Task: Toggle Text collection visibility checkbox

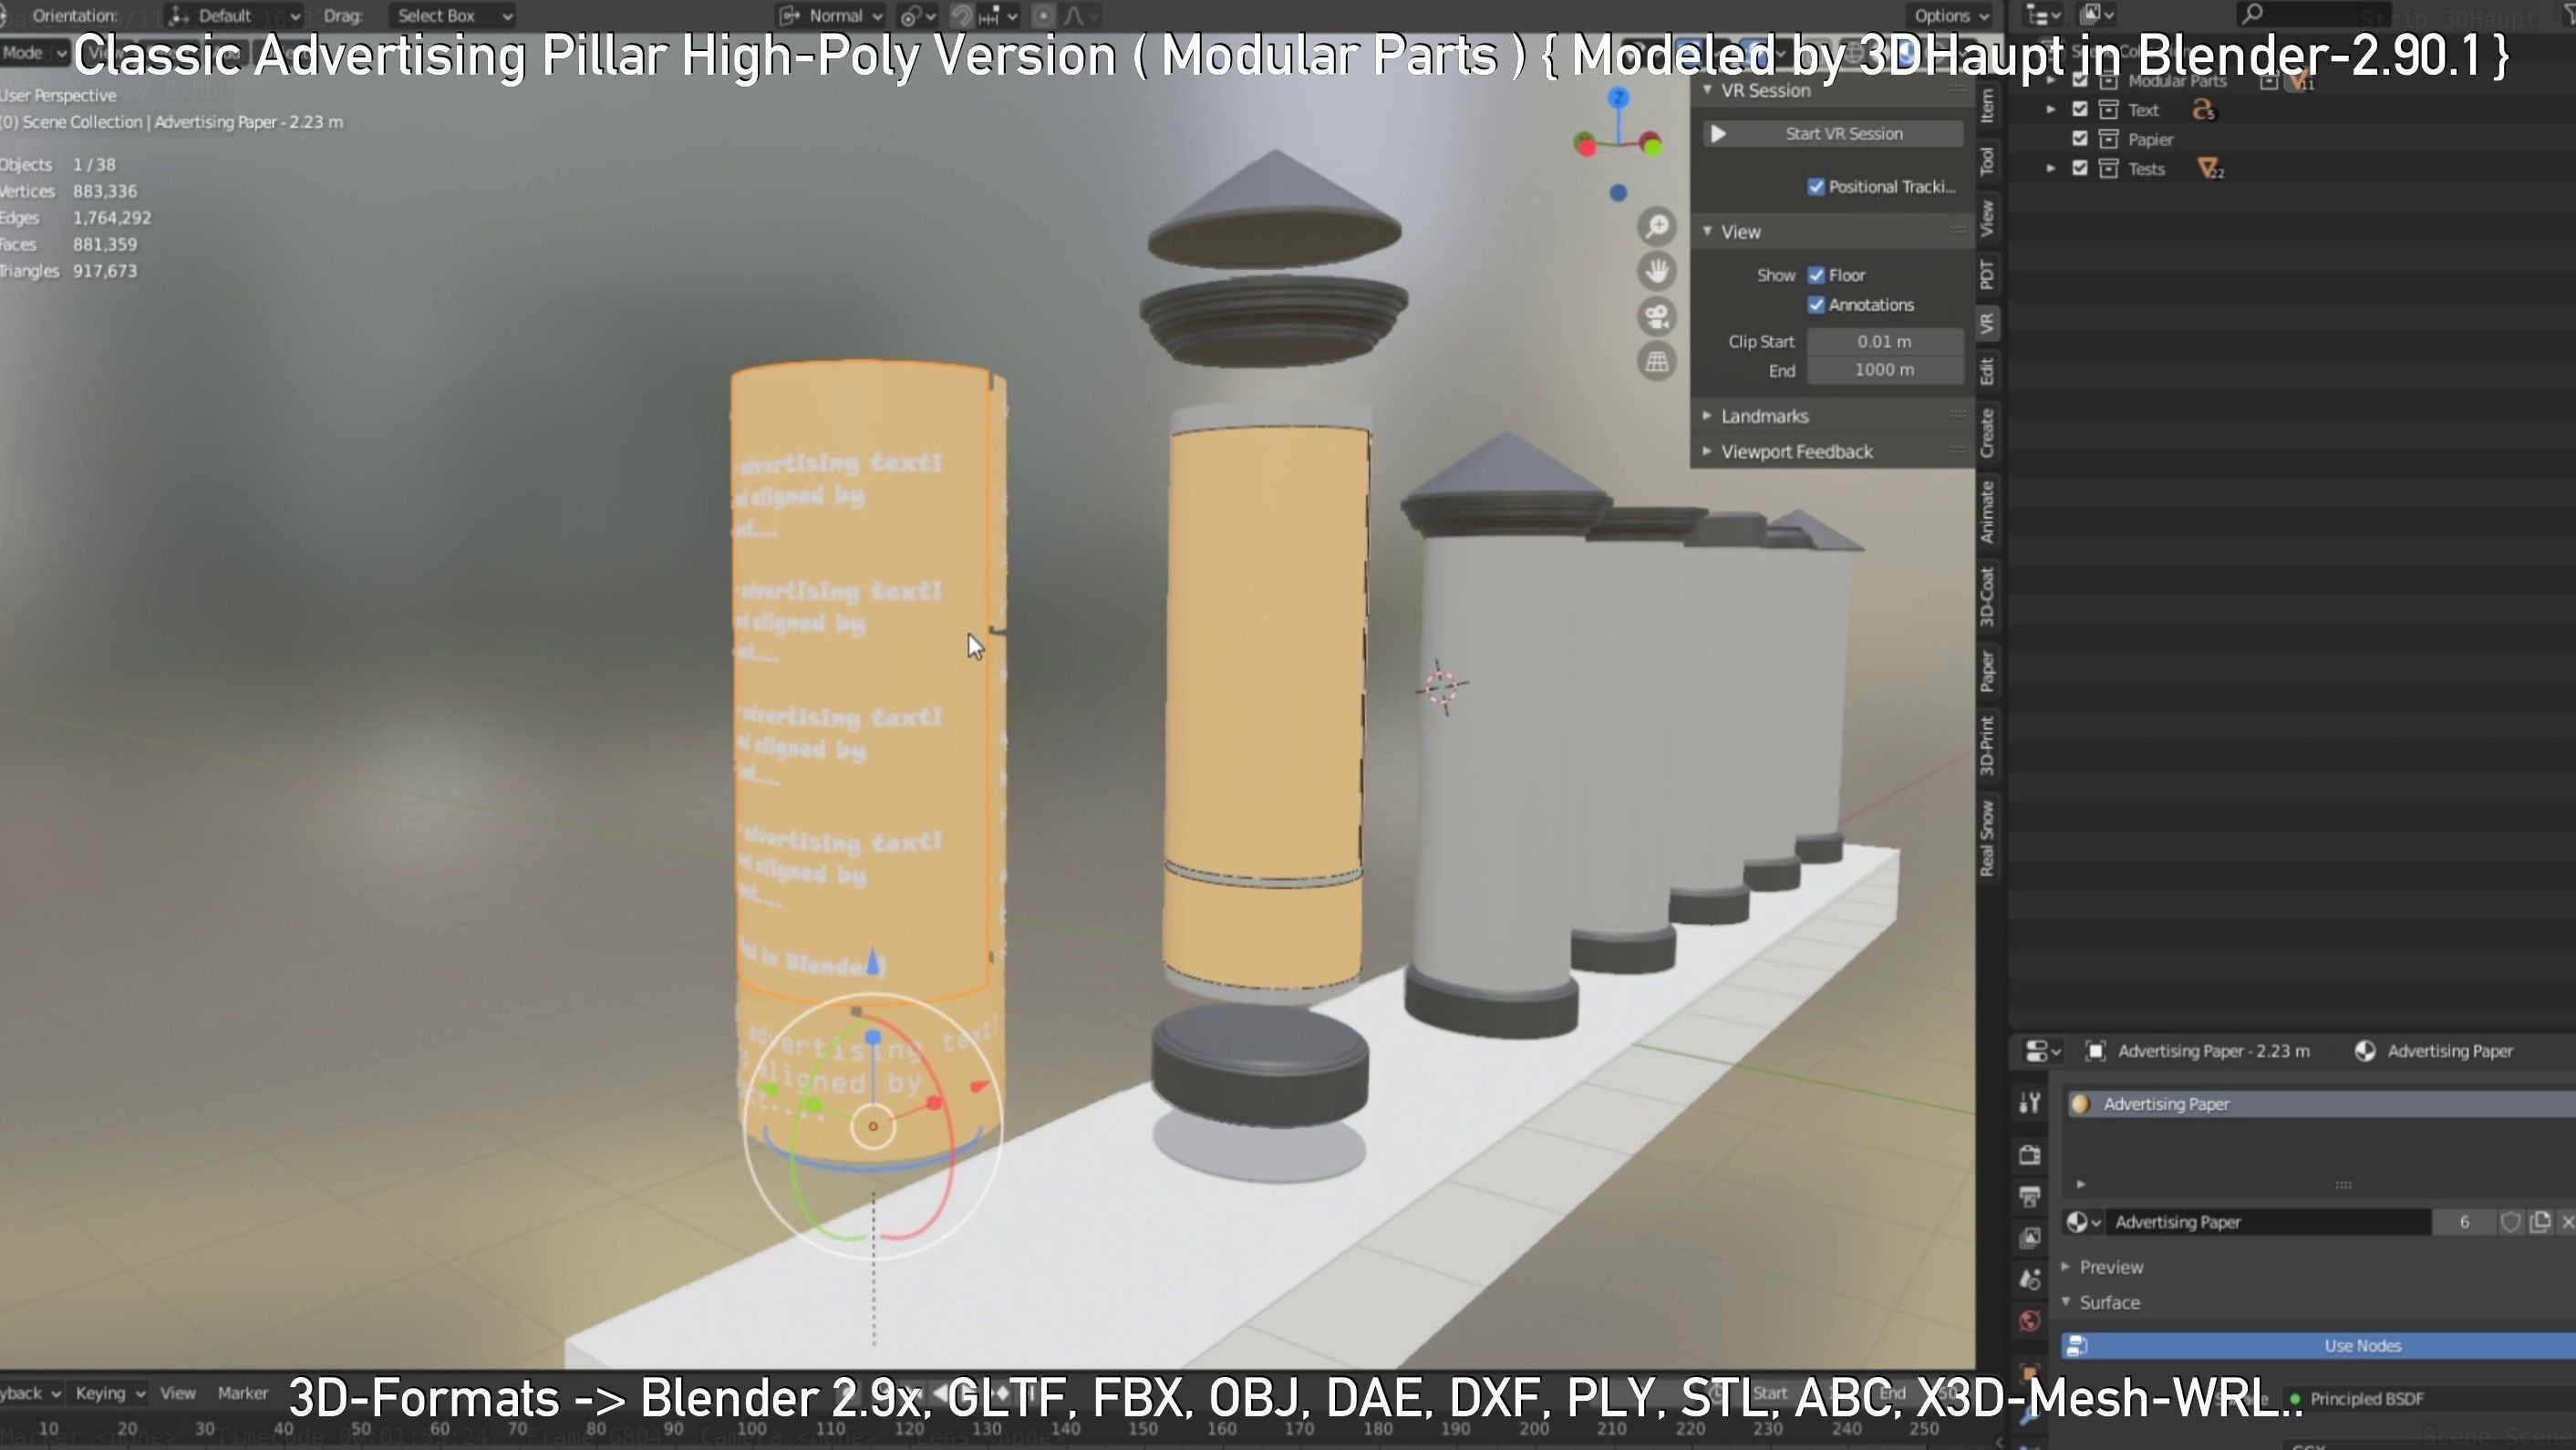Action: [x=2080, y=110]
